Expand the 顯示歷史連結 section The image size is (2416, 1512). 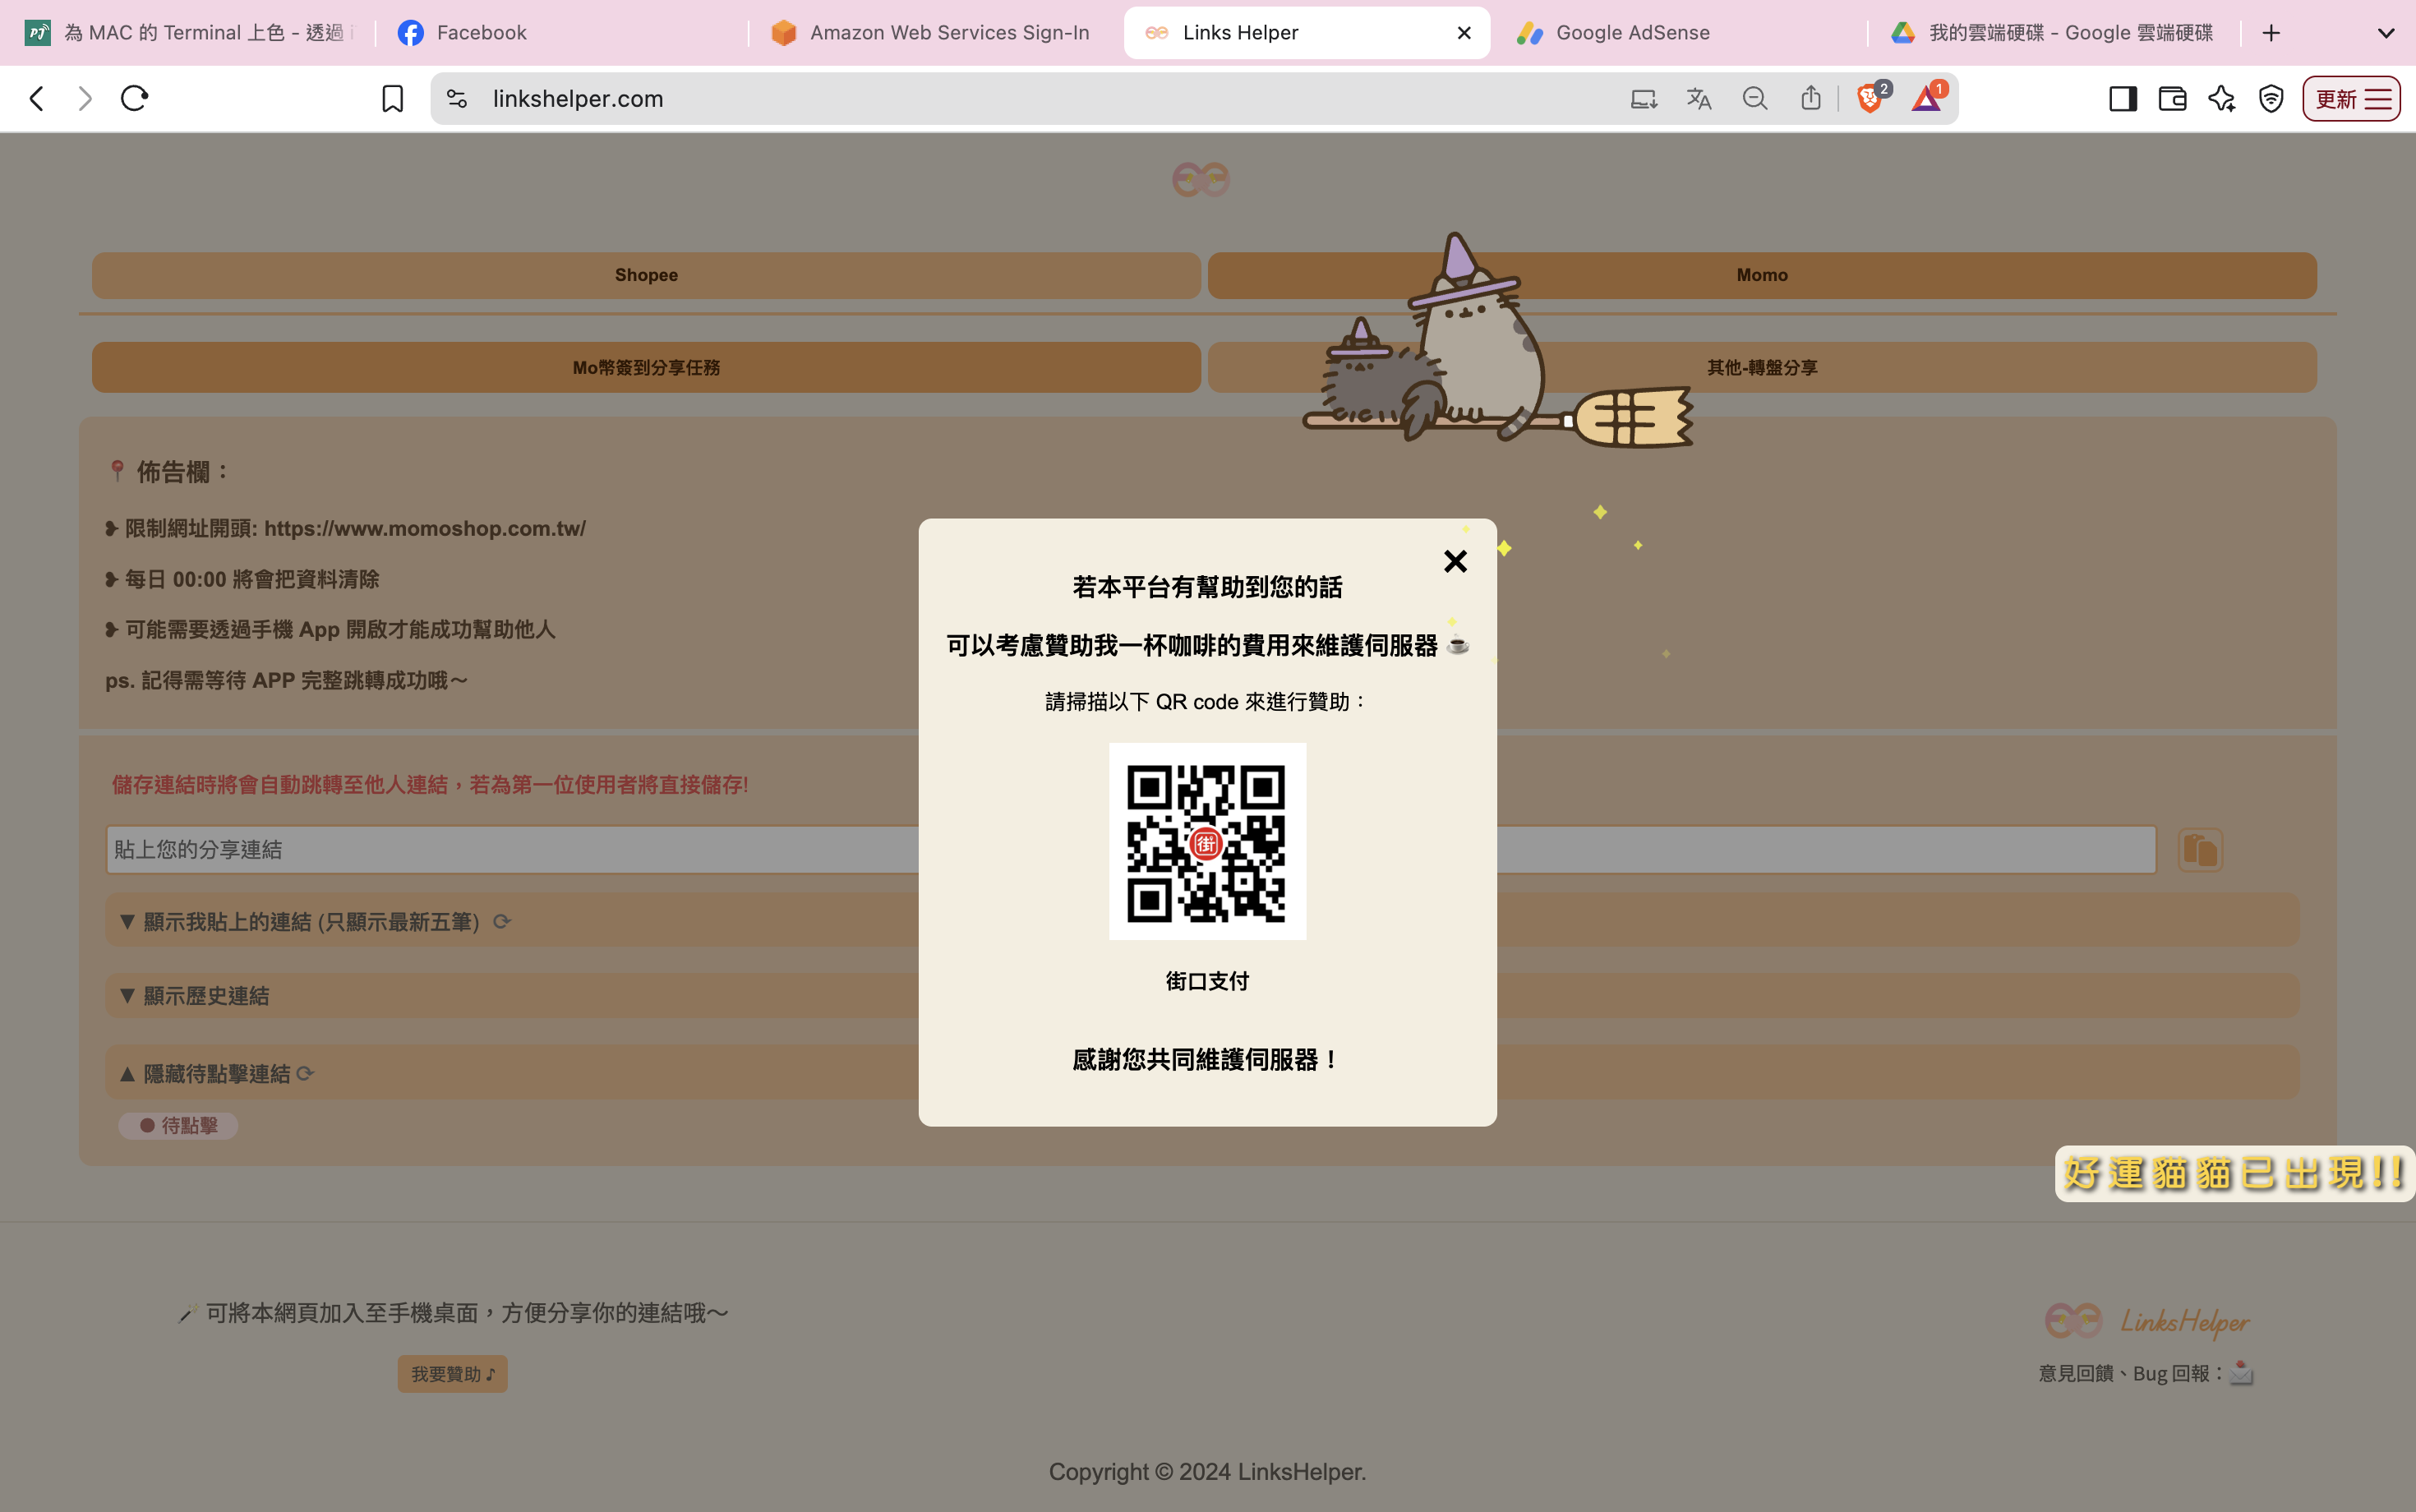pyautogui.click(x=1202, y=995)
